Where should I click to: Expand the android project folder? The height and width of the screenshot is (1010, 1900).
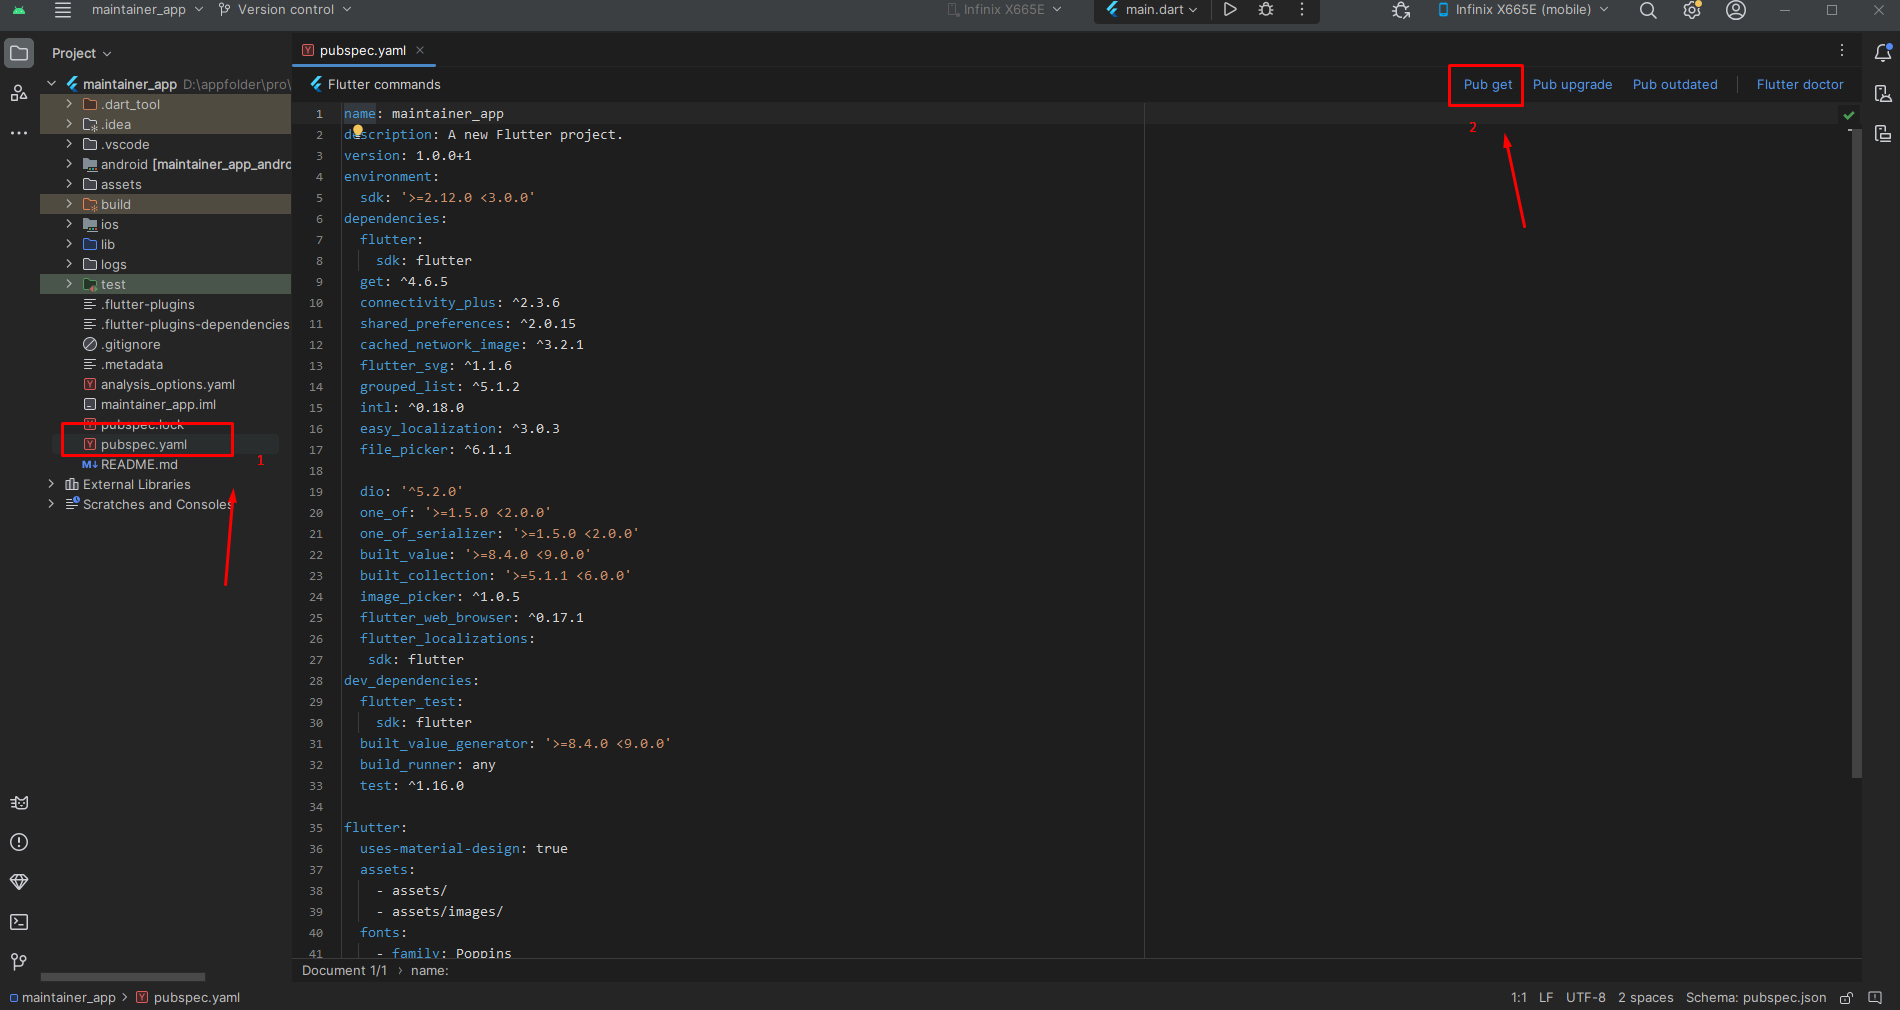pos(67,164)
